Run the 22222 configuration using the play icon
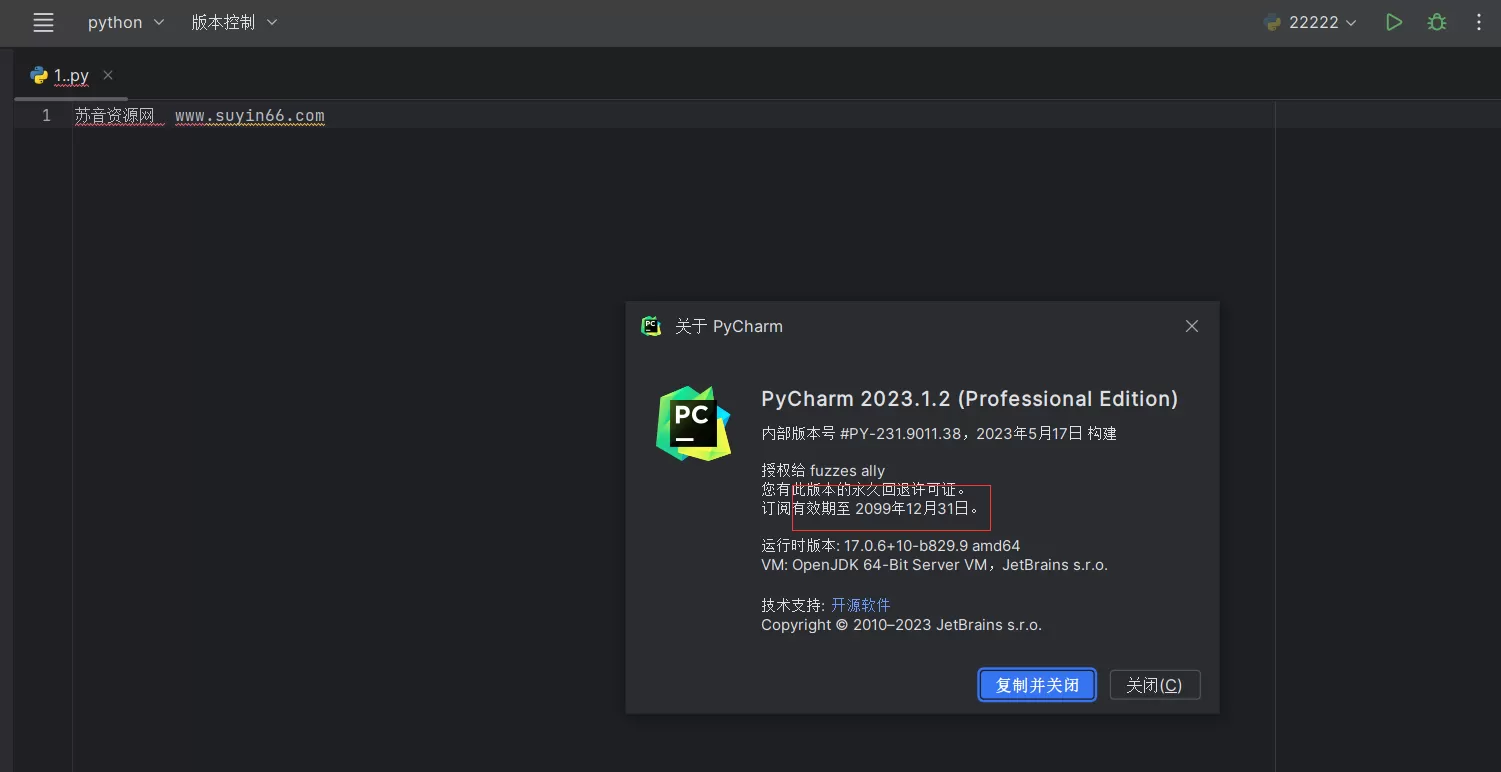The height and width of the screenshot is (772, 1501). coord(1394,21)
